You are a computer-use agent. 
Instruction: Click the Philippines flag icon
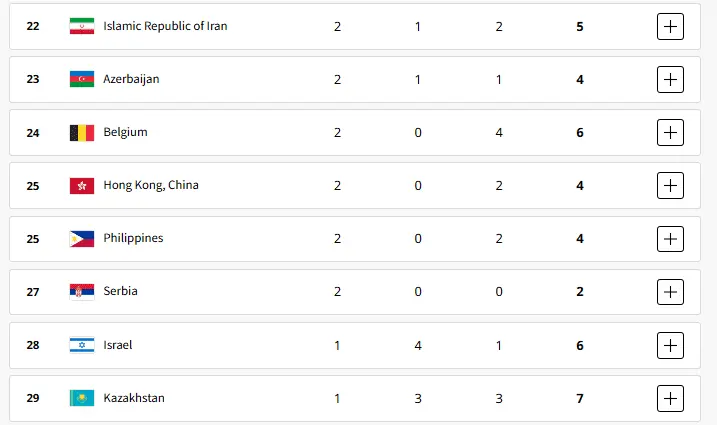click(81, 238)
